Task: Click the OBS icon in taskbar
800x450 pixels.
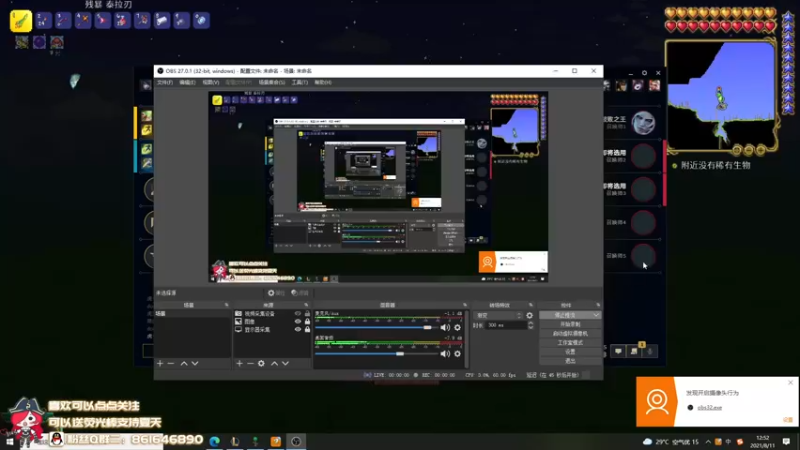Action: (296, 441)
